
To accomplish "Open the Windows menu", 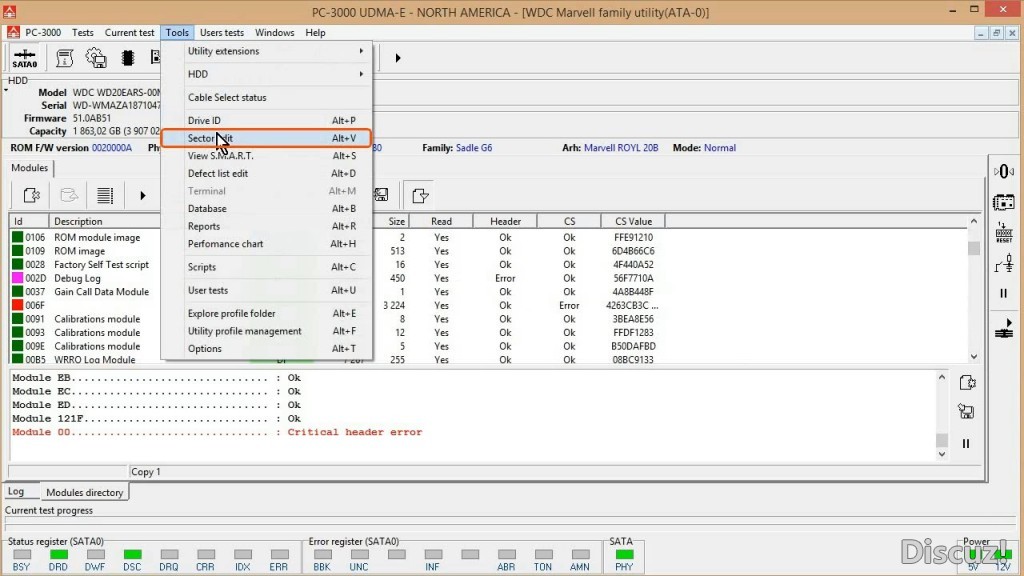I will (274, 33).
